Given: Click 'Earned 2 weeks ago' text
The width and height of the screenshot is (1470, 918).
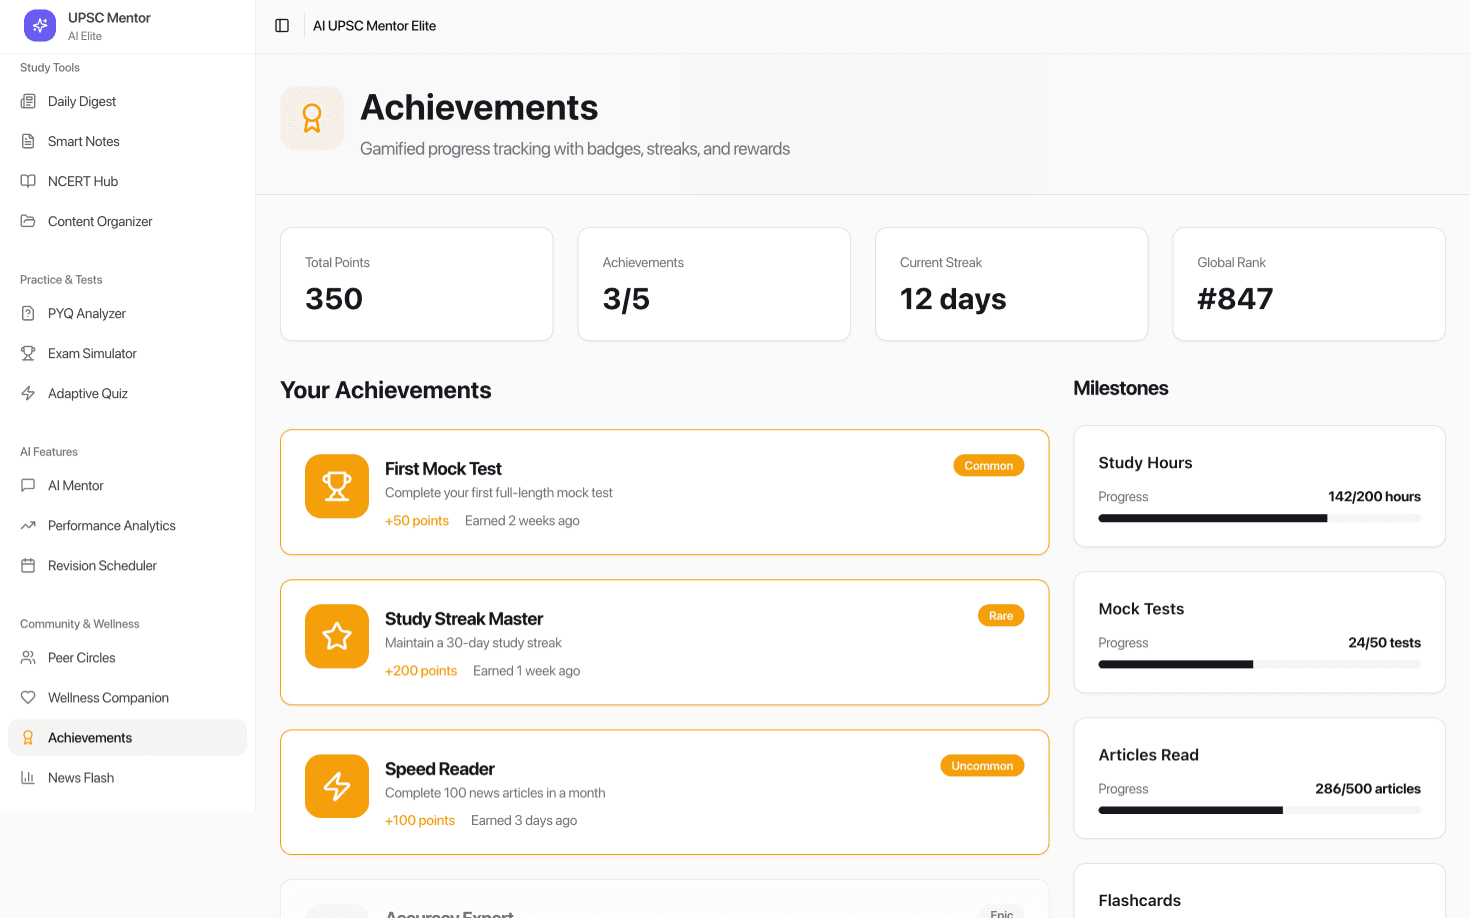Looking at the screenshot, I should point(522,521).
